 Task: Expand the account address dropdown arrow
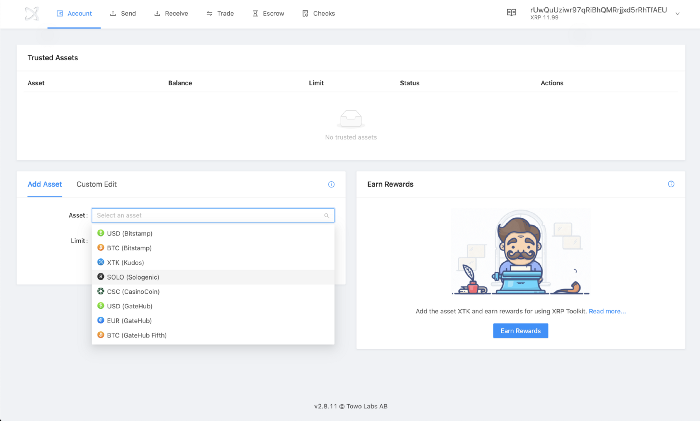(678, 13)
